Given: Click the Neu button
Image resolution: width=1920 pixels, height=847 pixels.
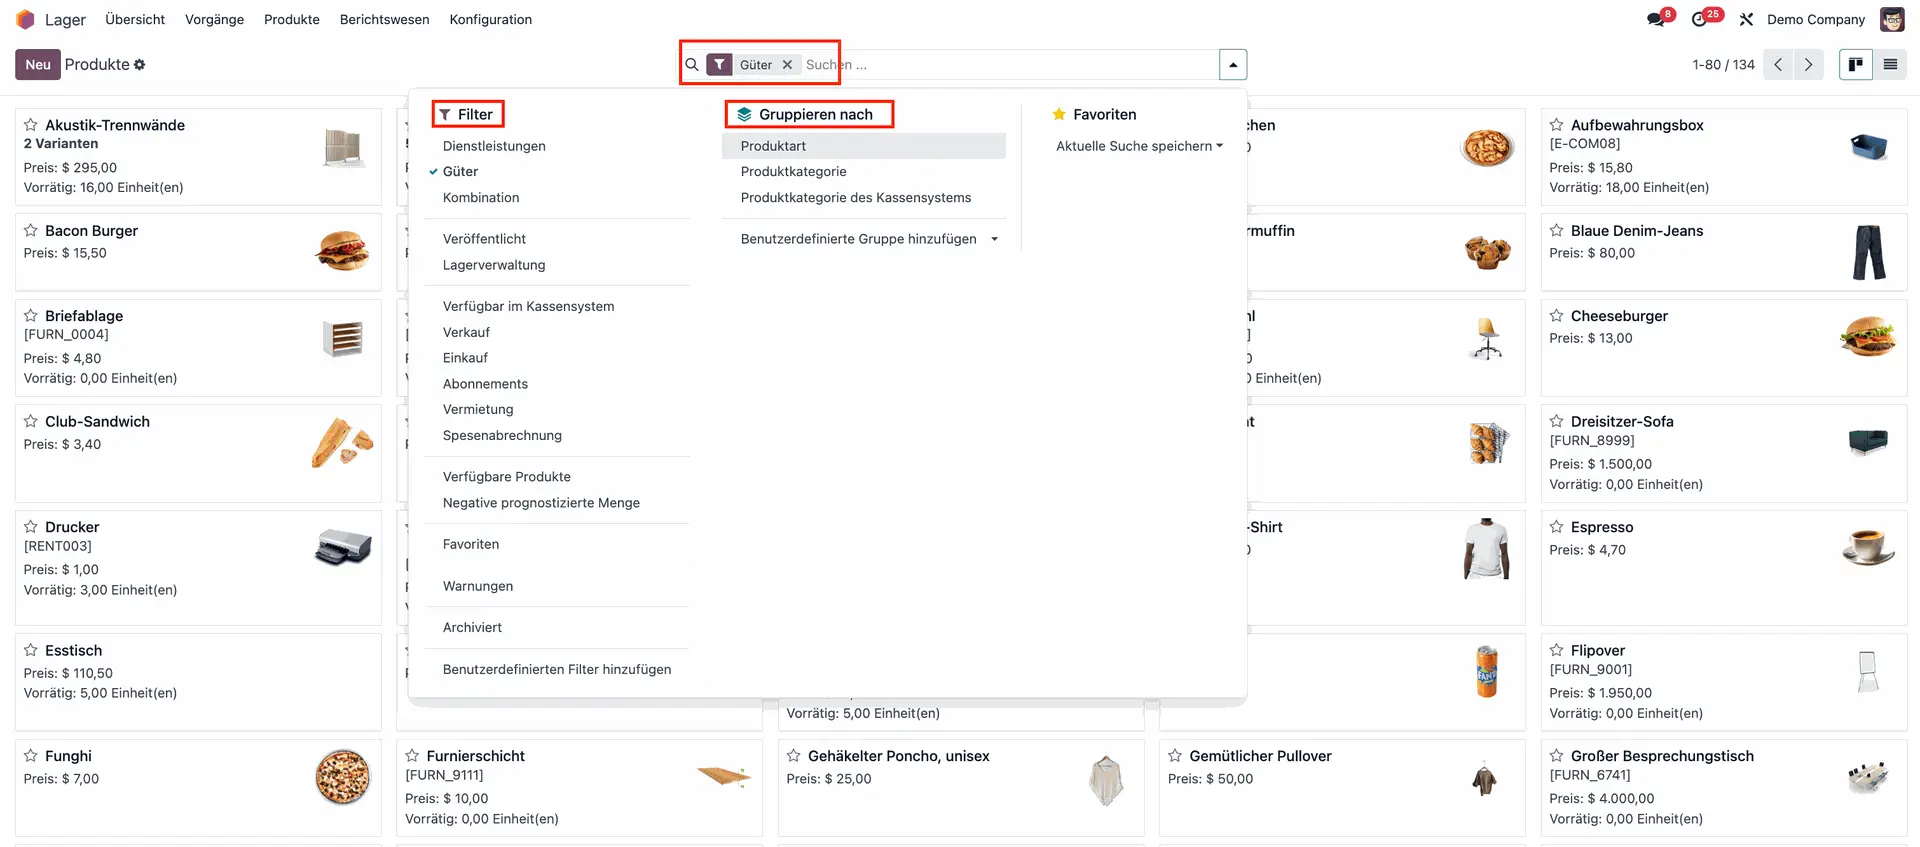Looking at the screenshot, I should (x=38, y=65).
